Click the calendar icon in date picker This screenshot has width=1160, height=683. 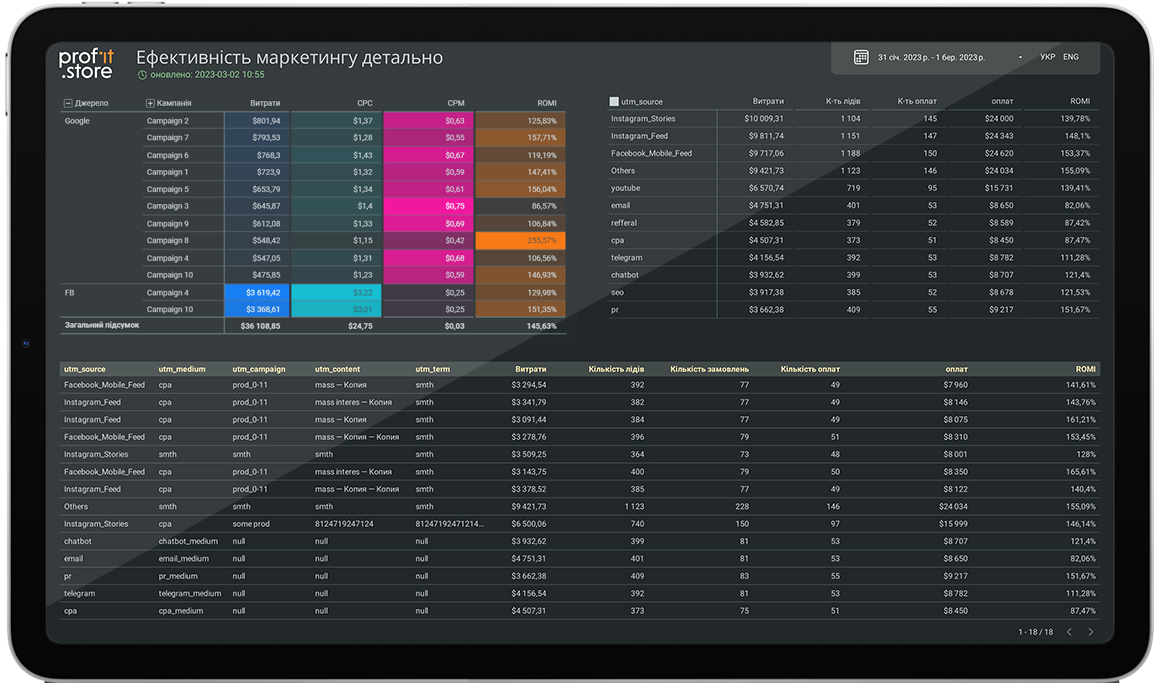(861, 58)
